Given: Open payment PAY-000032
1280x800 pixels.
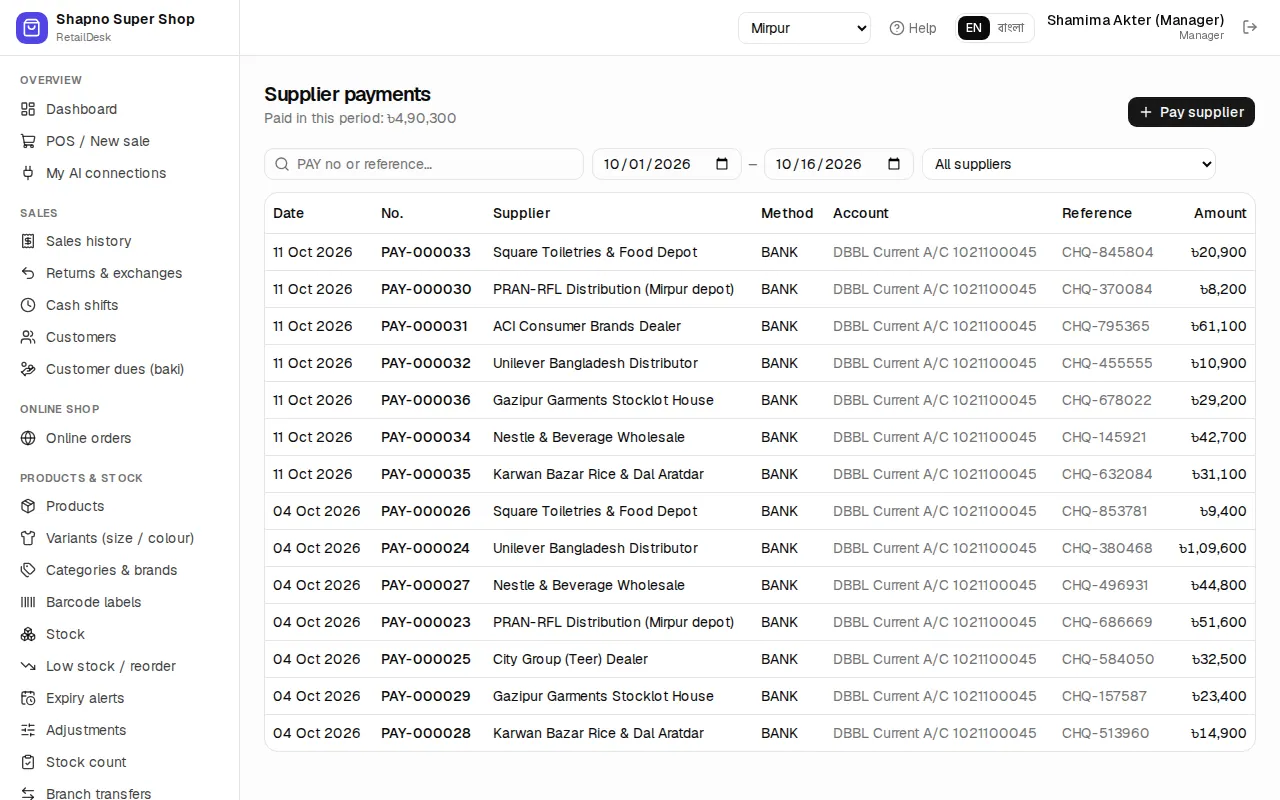Looking at the screenshot, I should click(426, 363).
